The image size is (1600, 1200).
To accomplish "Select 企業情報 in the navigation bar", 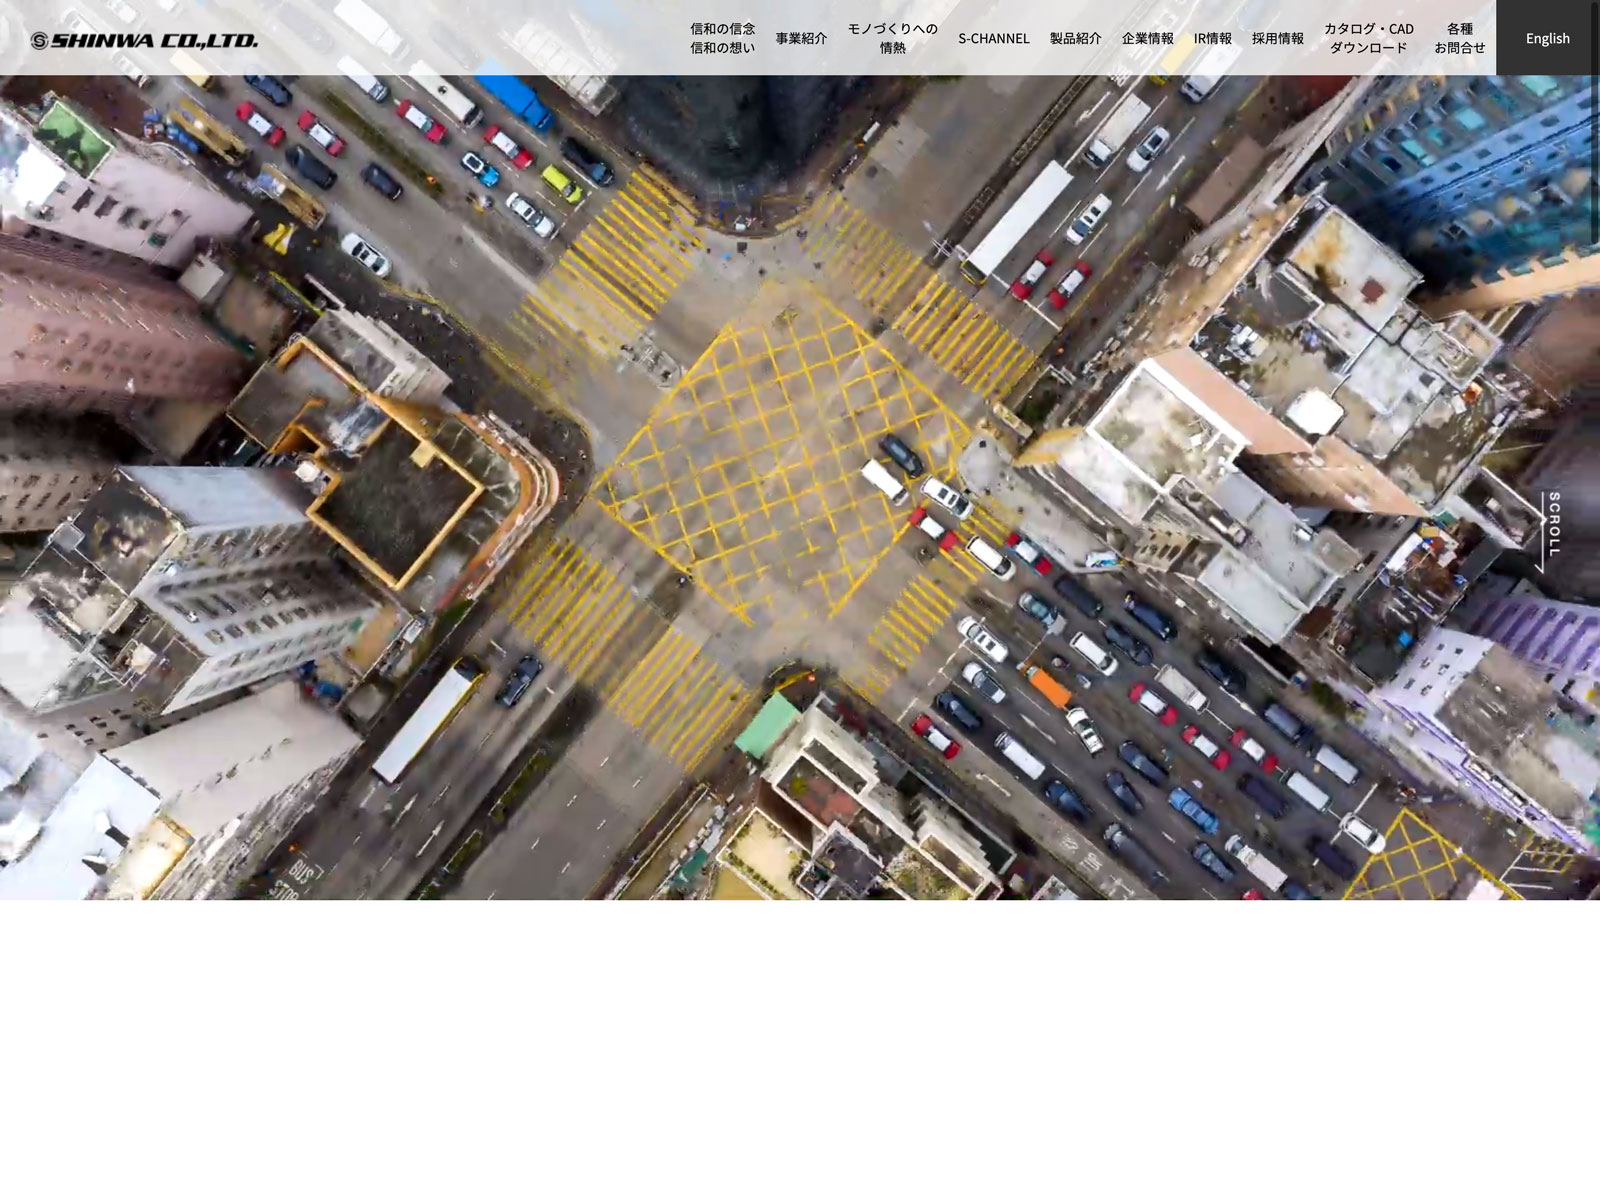I will click(x=1147, y=38).
